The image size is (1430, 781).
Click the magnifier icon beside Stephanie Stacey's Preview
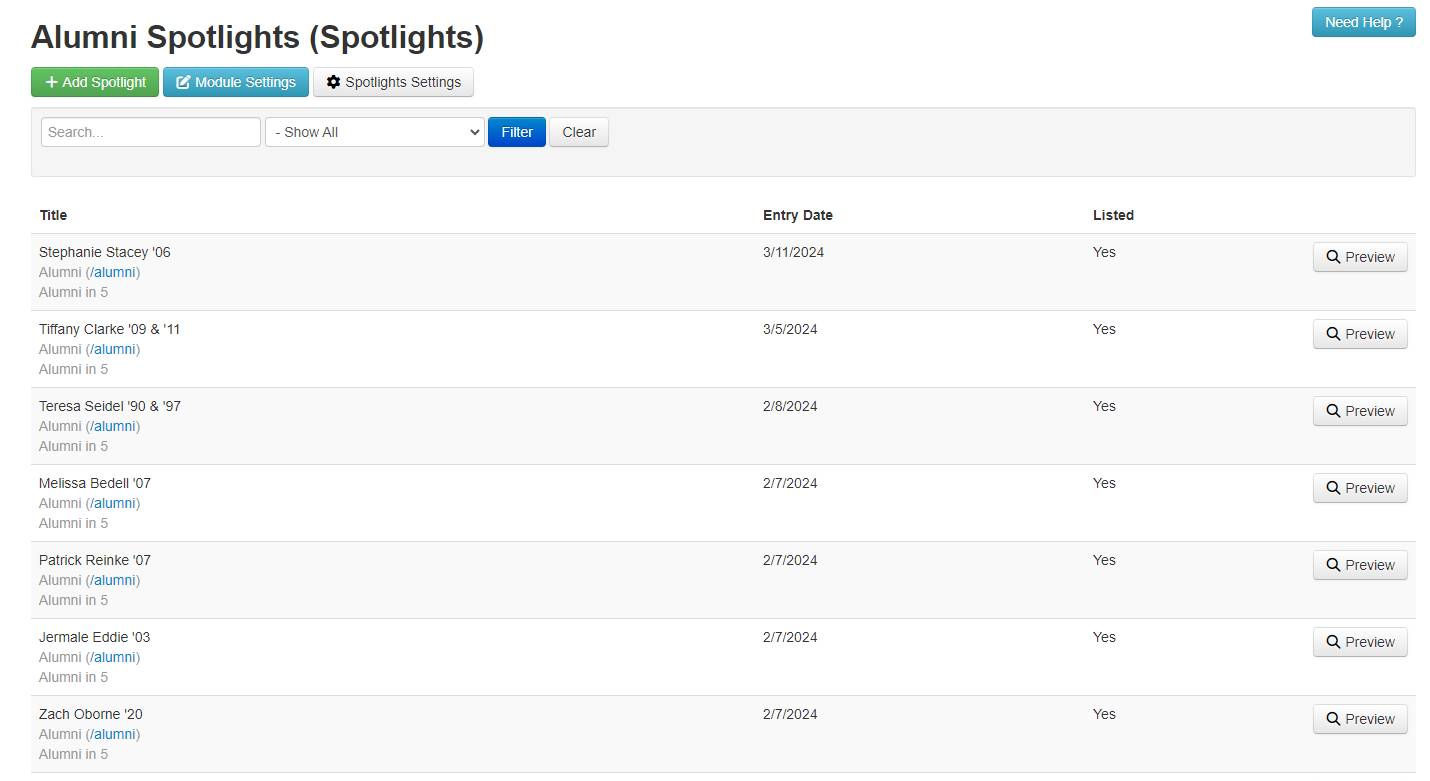[1333, 257]
